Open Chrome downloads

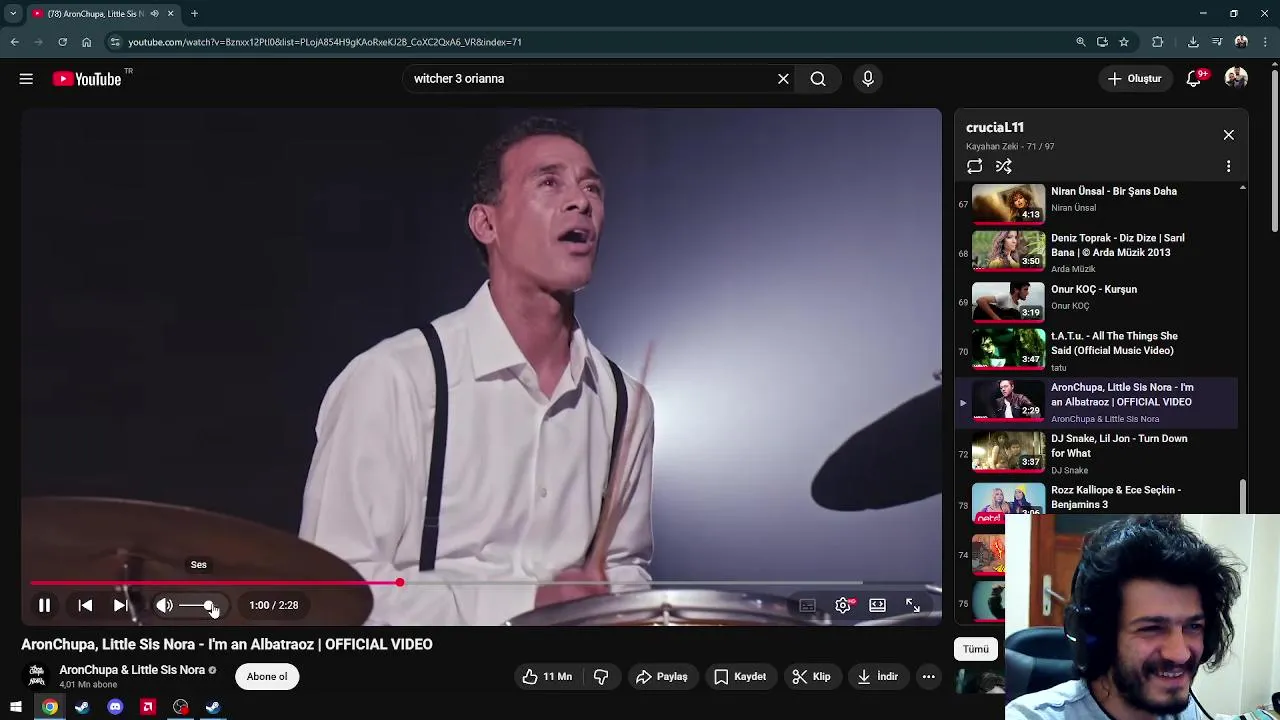pyautogui.click(x=1193, y=42)
